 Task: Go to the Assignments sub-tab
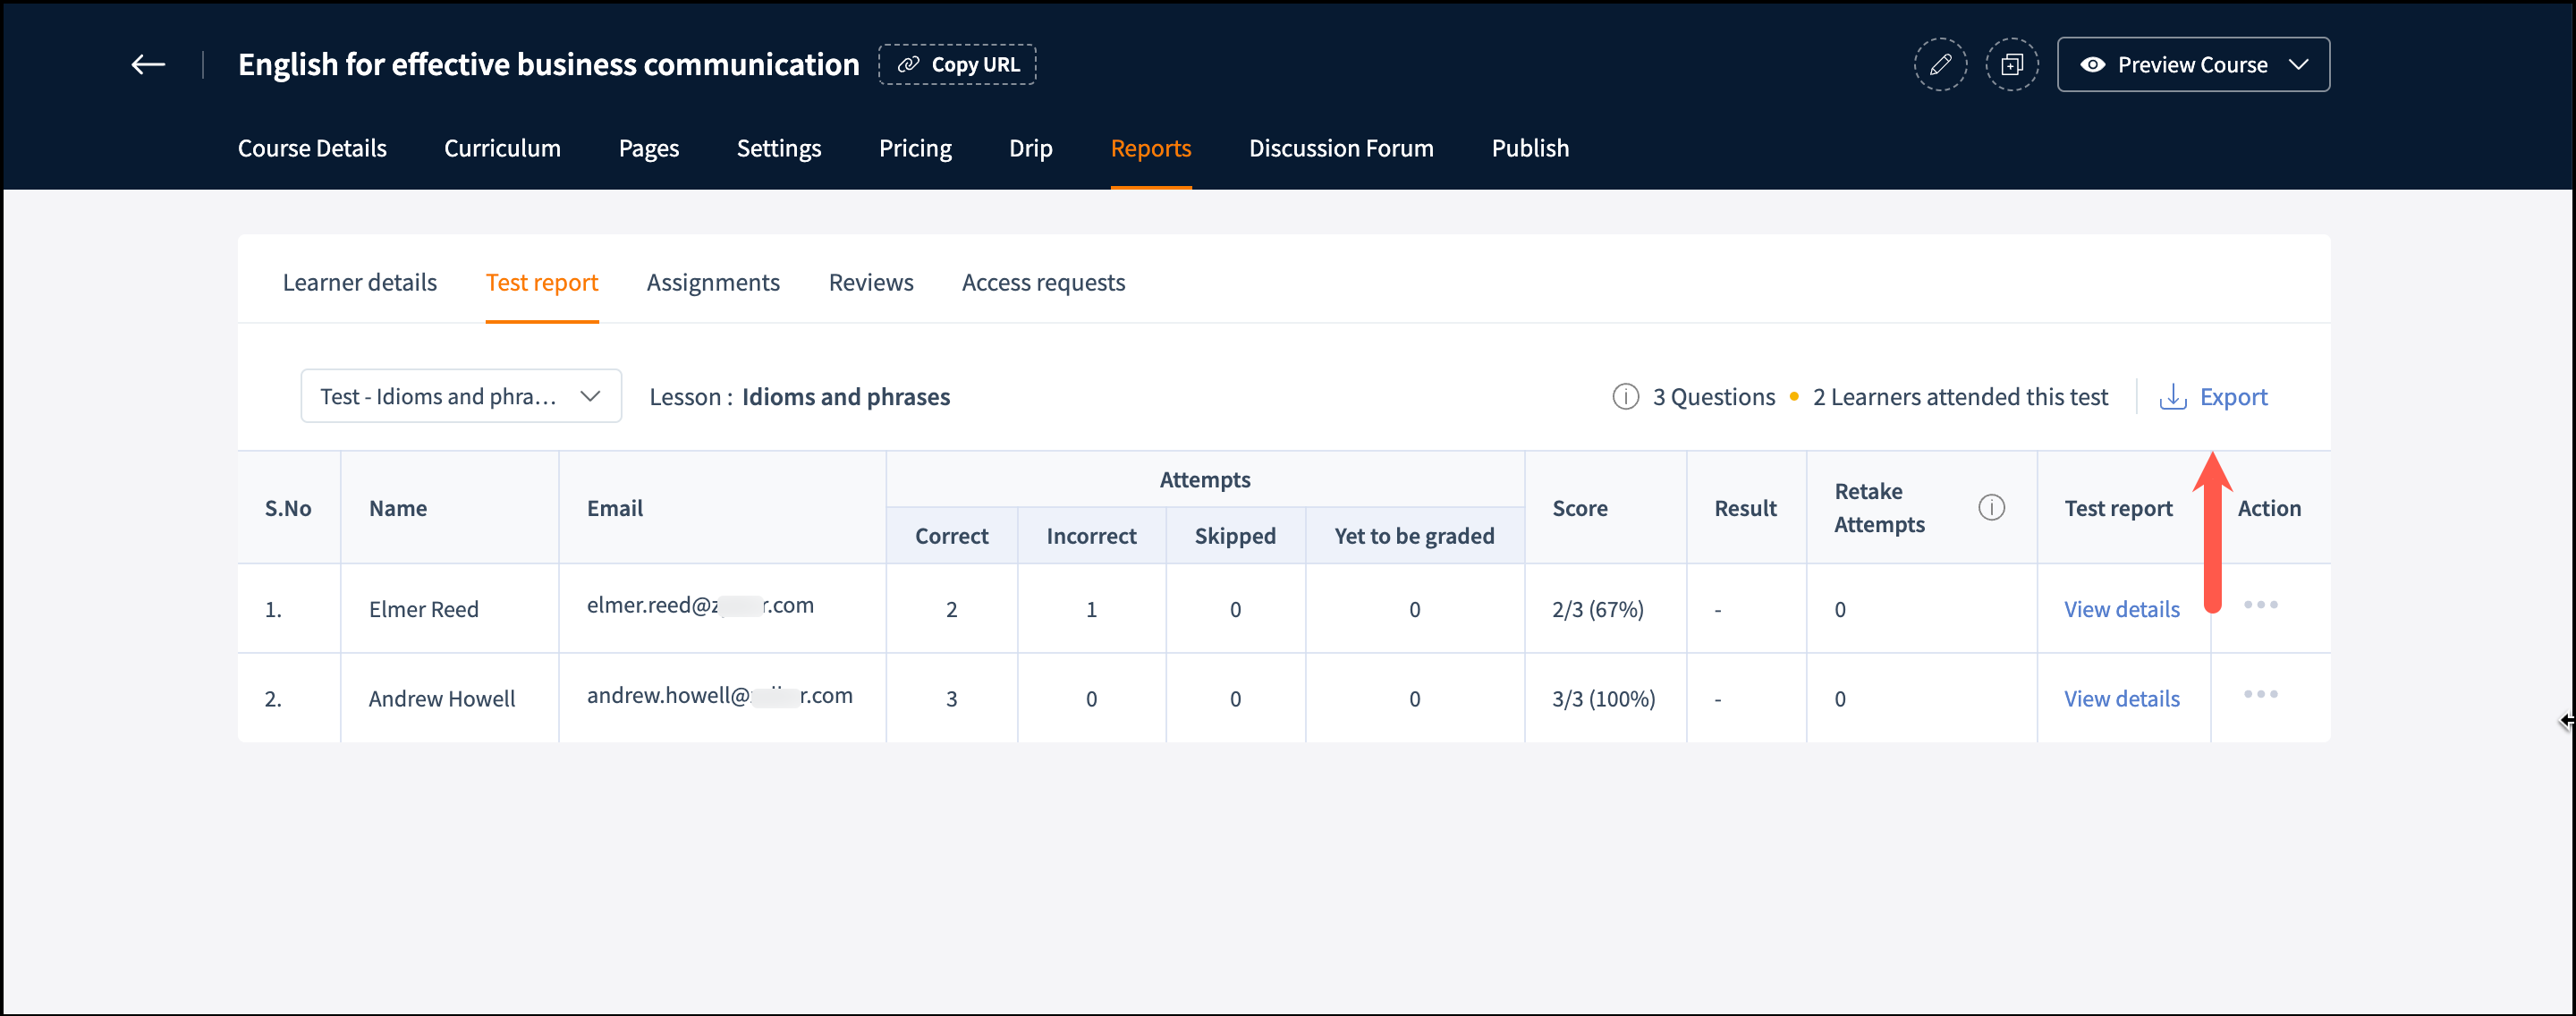[x=712, y=283]
